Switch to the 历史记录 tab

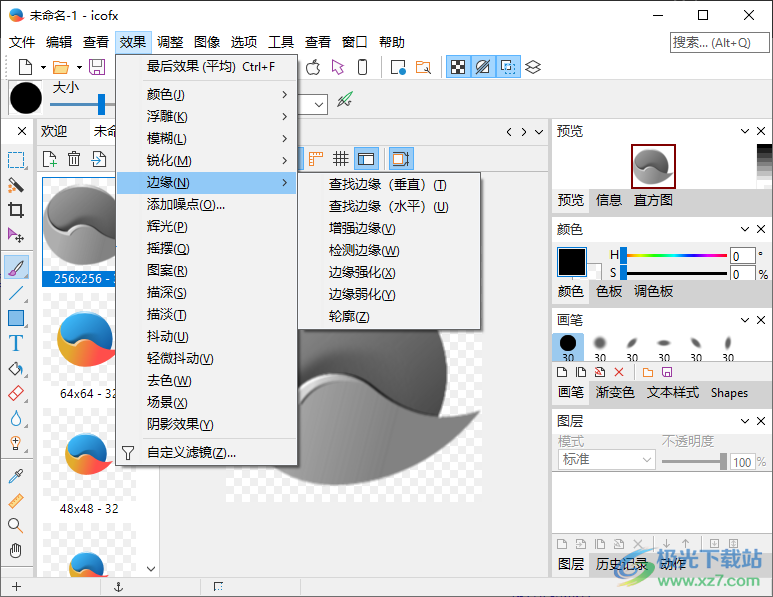pyautogui.click(x=621, y=564)
